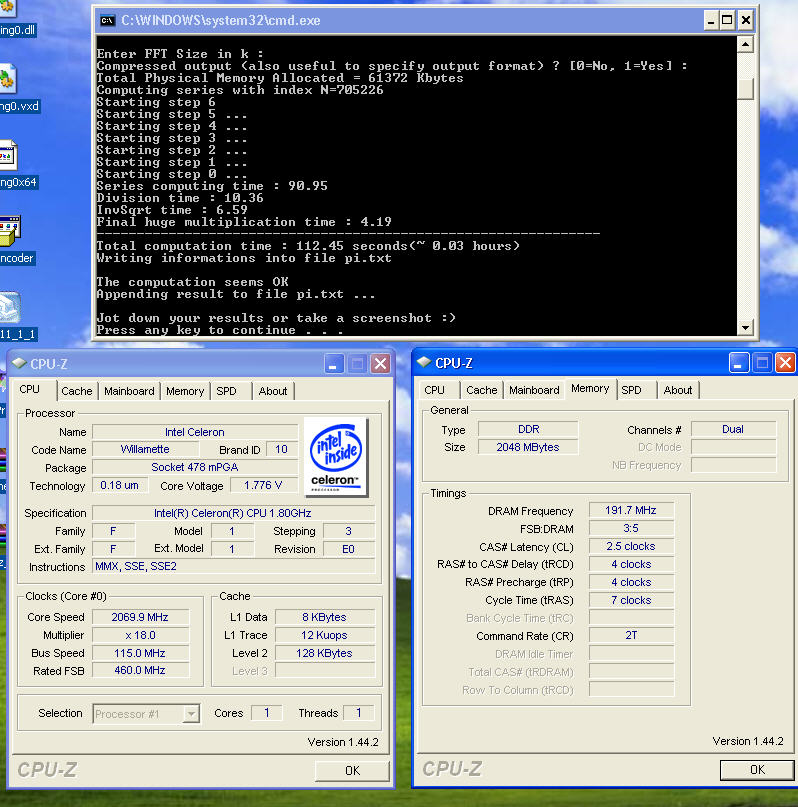Viewport: 798px width, 807px height.
Task: Click the cmd vertical scrollbar thumb
Action: click(746, 89)
